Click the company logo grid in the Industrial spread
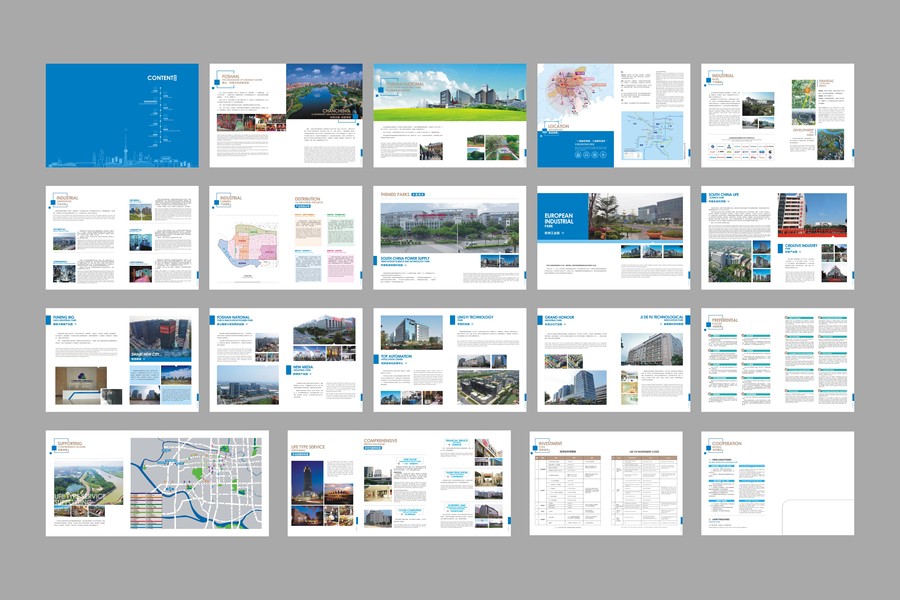Screen dimensions: 900x600 (x=742, y=151)
